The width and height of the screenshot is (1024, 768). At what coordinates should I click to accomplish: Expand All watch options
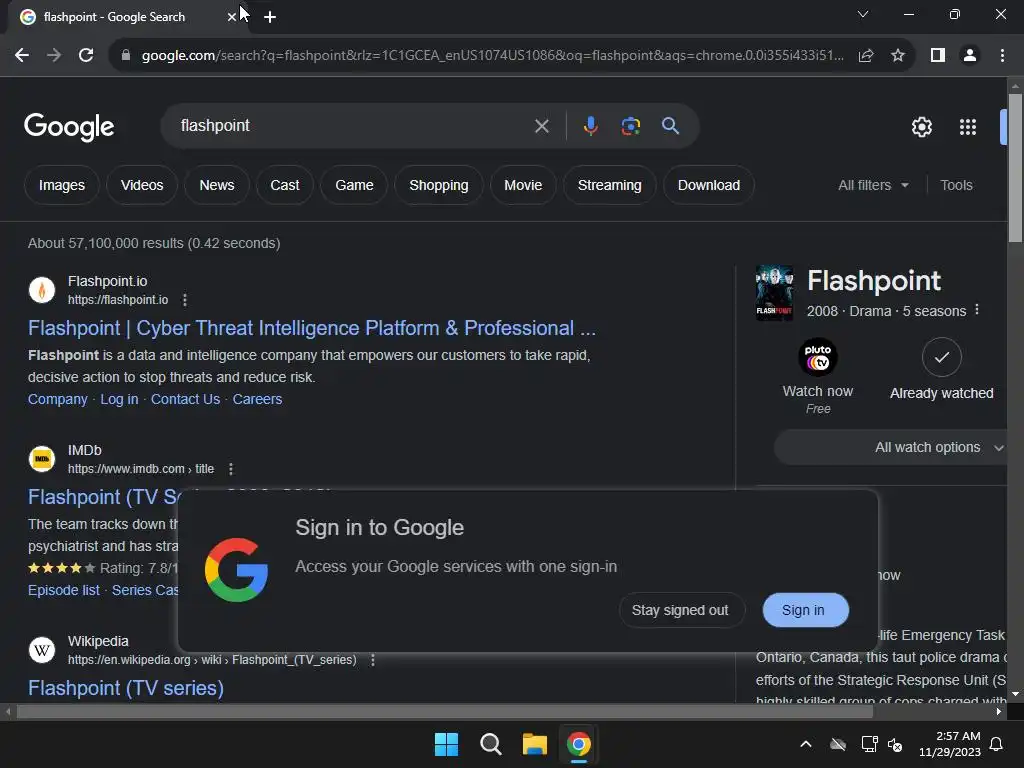click(891, 447)
